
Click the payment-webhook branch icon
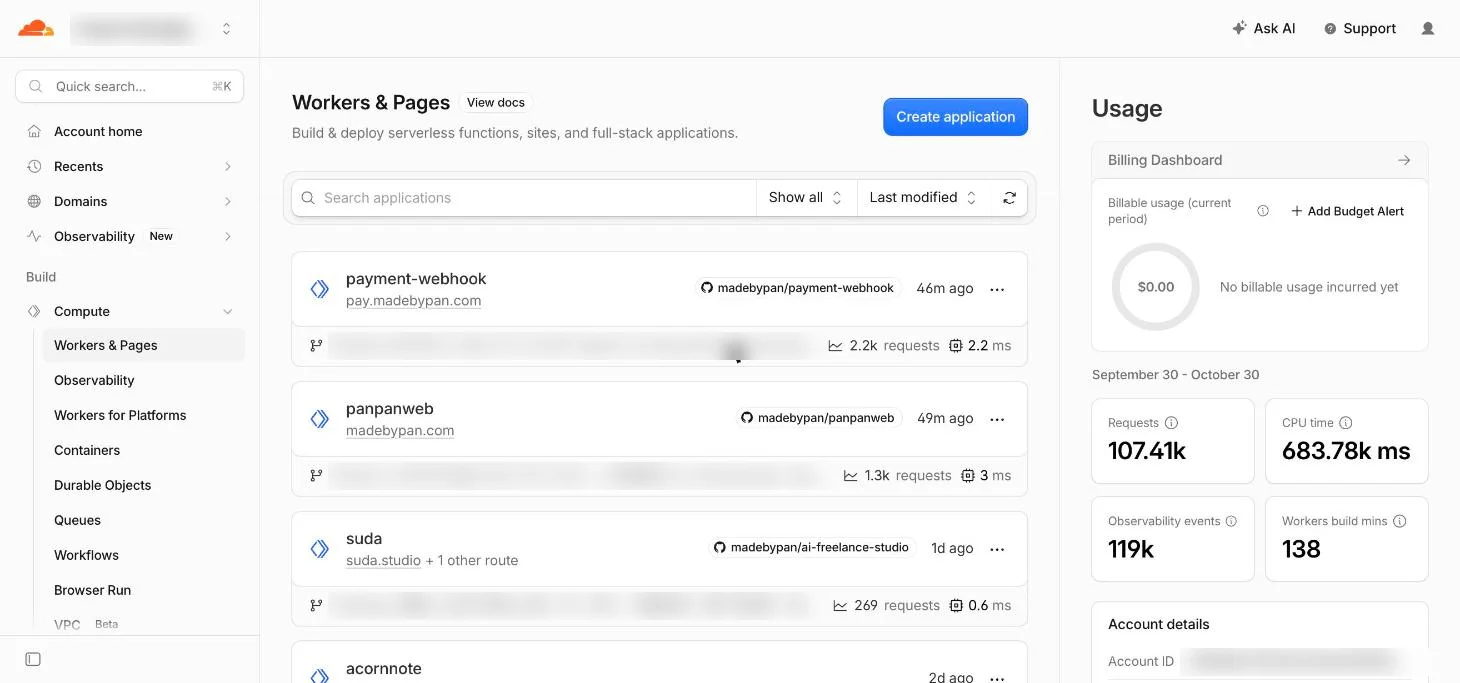click(x=316, y=346)
